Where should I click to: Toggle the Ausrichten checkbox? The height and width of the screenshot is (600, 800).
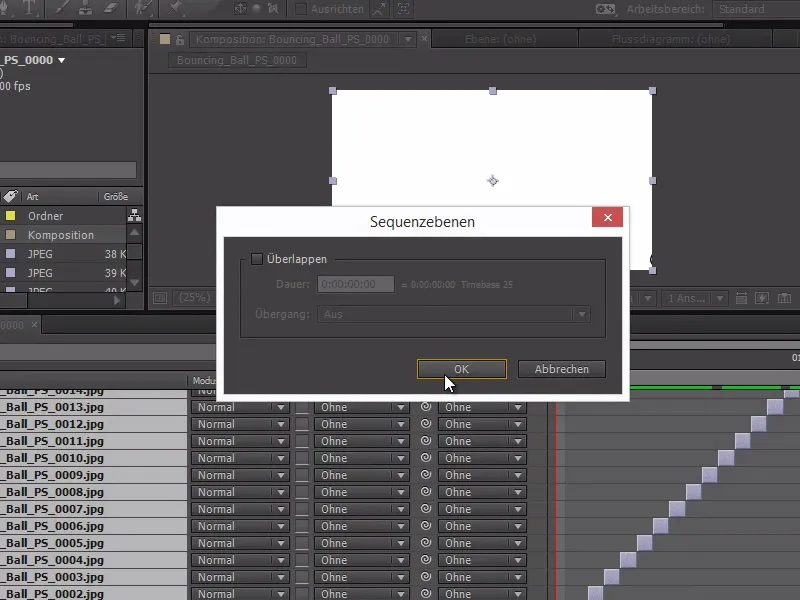click(301, 9)
